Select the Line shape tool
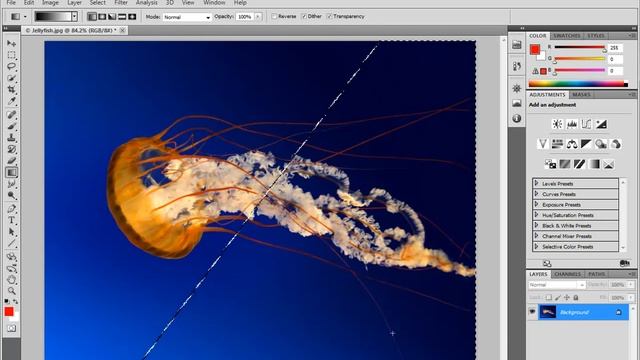 pyautogui.click(x=11, y=244)
